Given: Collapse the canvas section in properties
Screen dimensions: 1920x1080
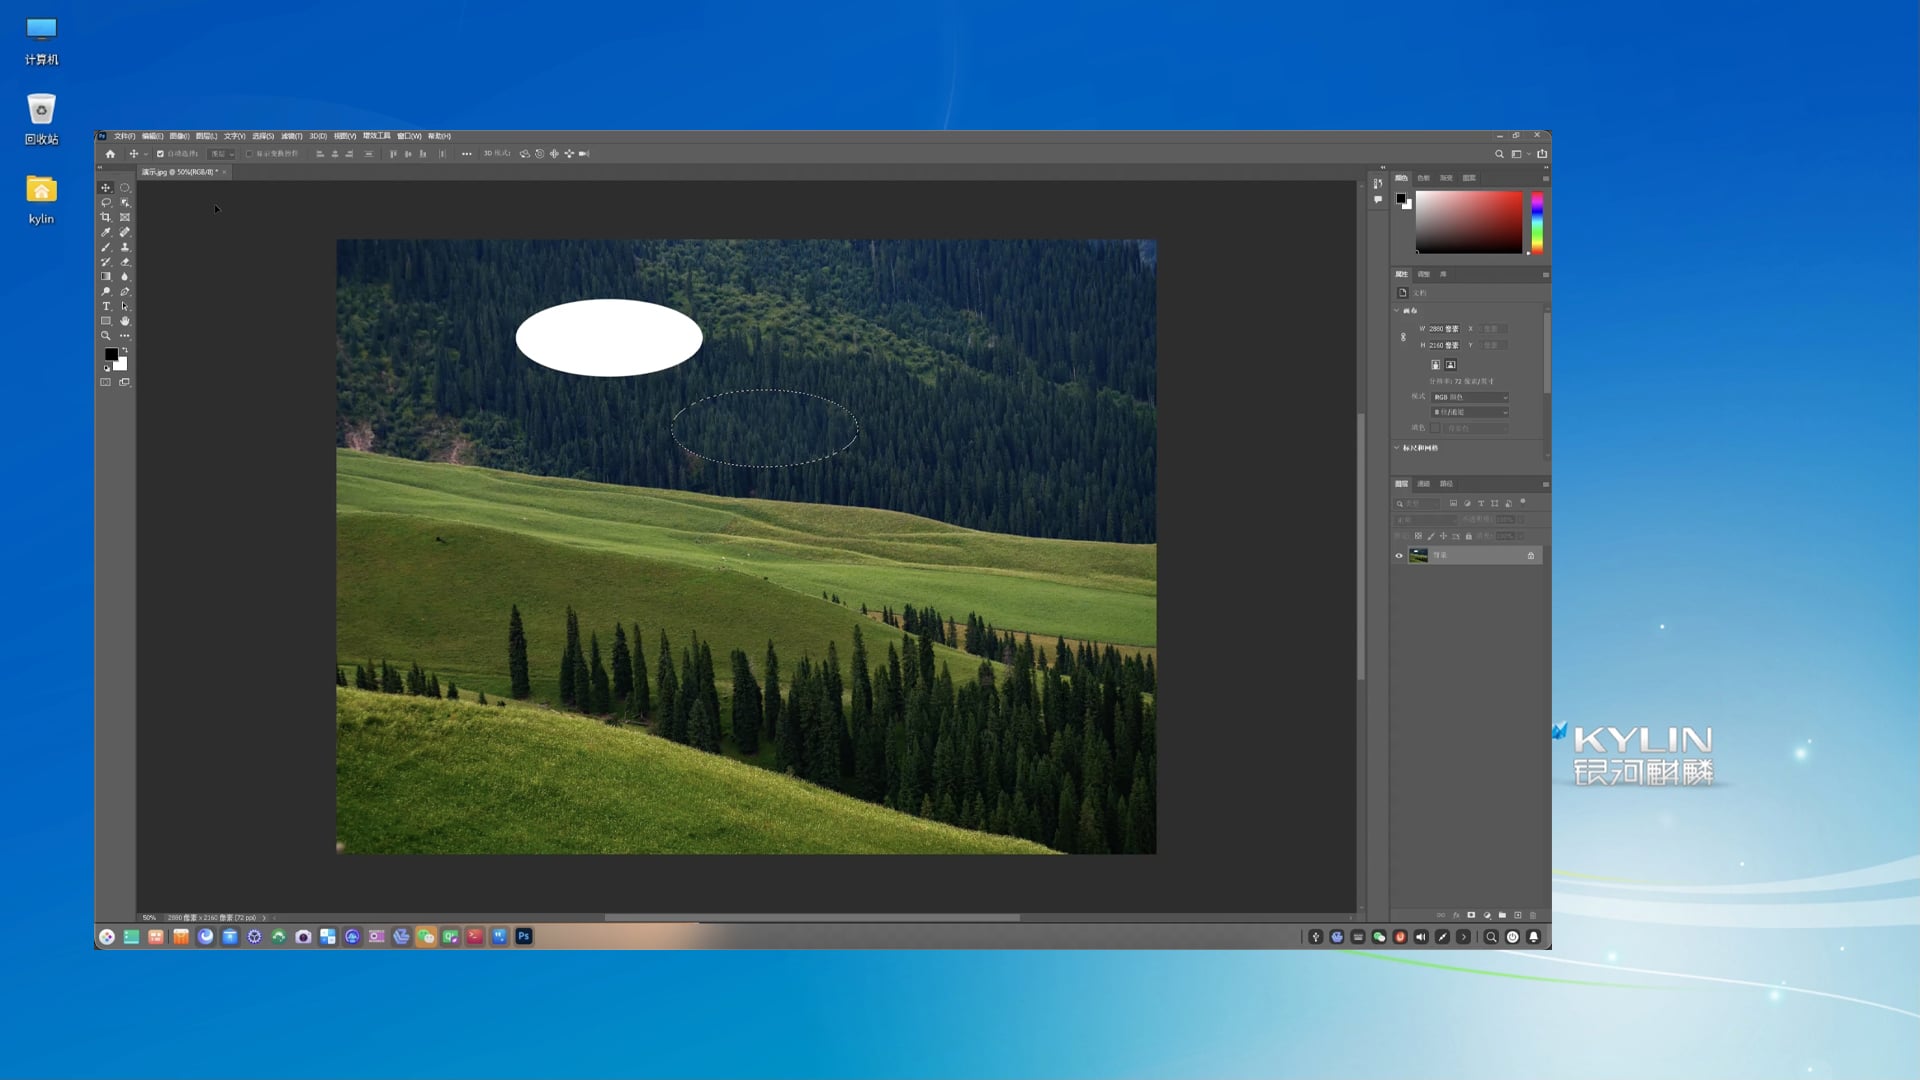Looking at the screenshot, I should click(x=1397, y=311).
